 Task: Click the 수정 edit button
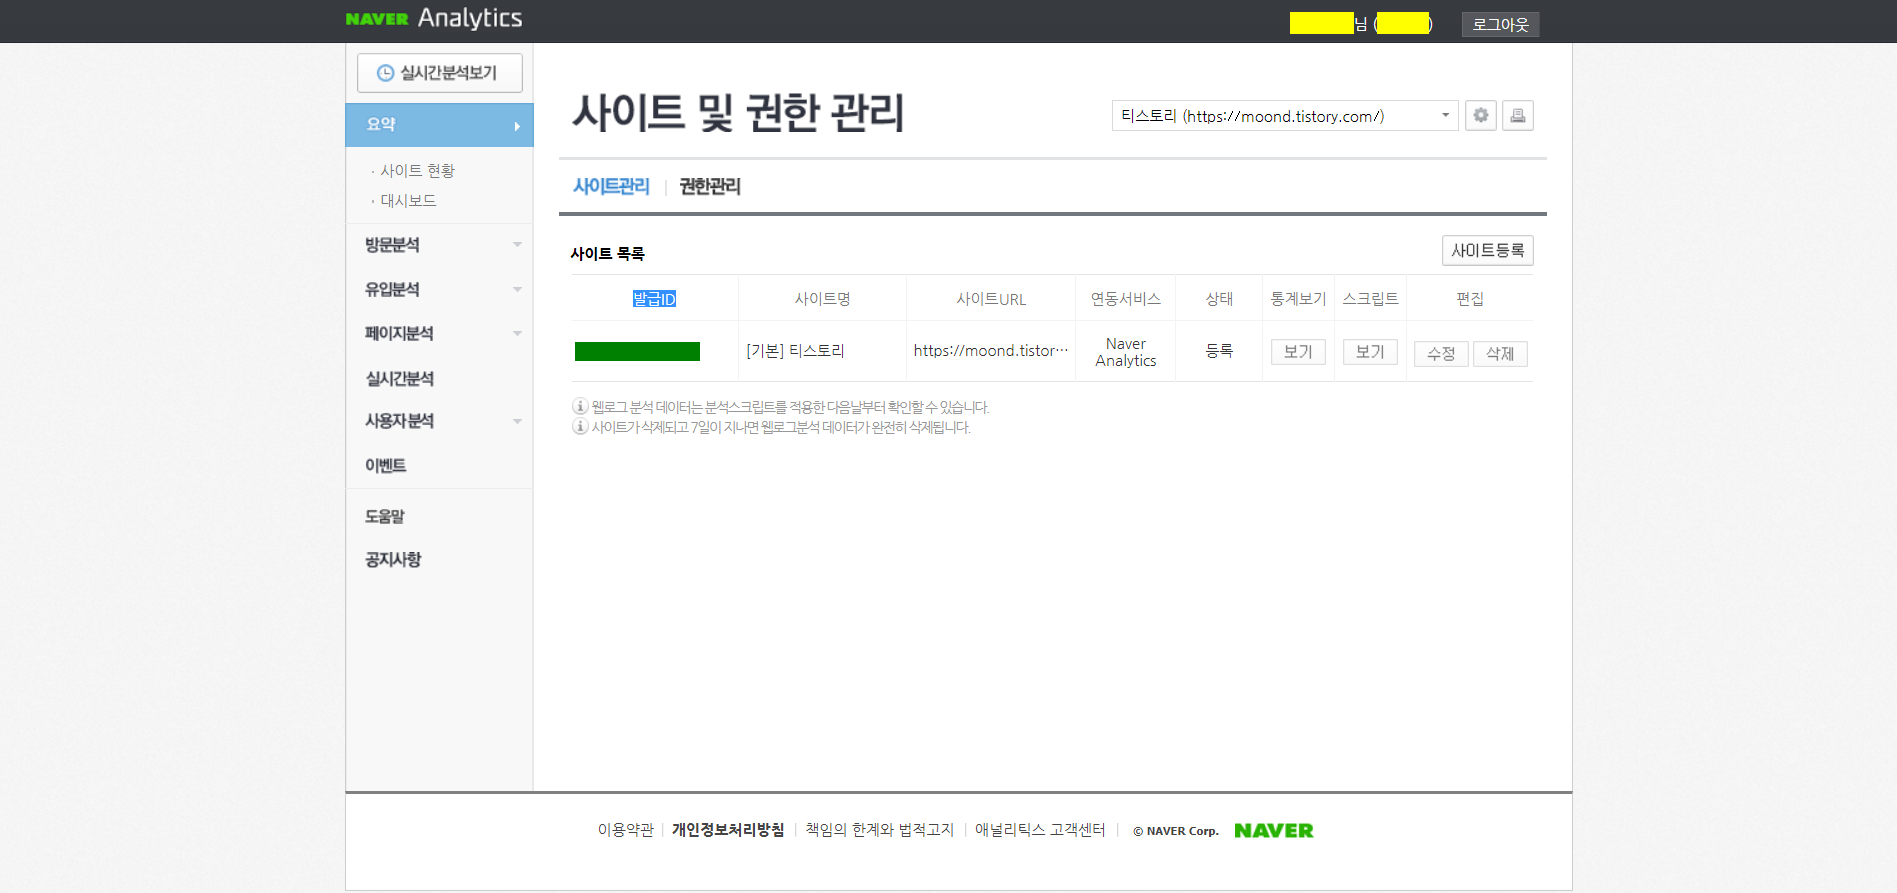click(1441, 354)
